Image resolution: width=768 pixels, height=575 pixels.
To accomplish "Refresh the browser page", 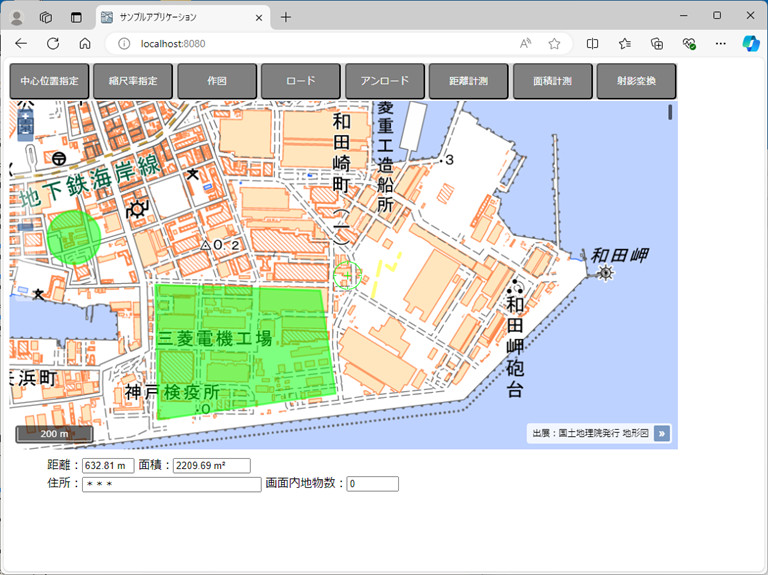I will click(x=53, y=44).
